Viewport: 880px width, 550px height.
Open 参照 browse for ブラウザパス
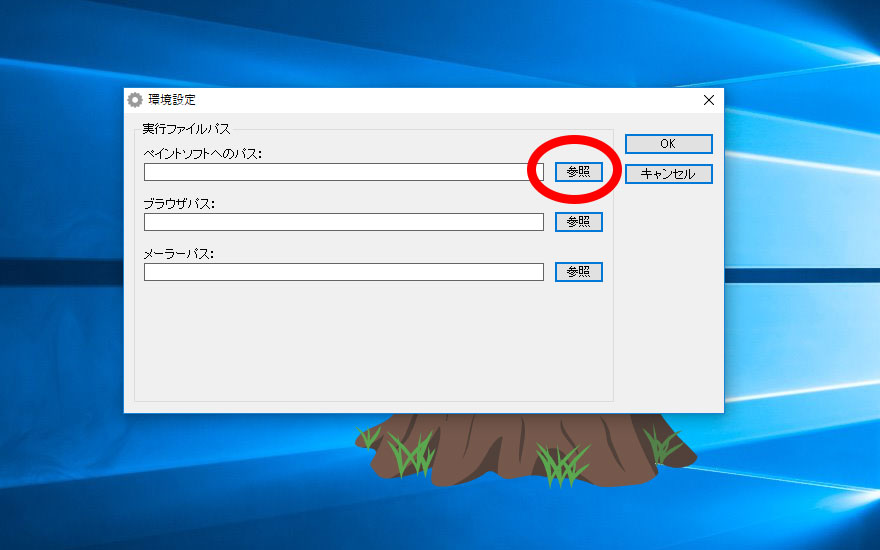coord(579,222)
